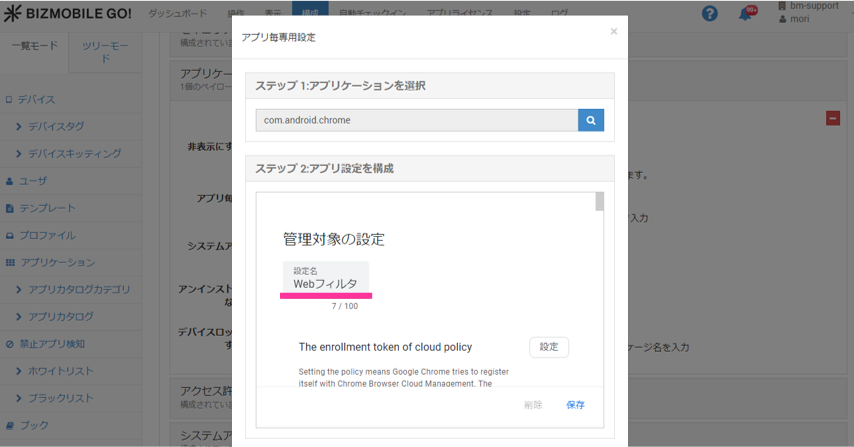The height and width of the screenshot is (447, 854).
Task: Click the 設定名 Webフィルタ field
Action: (326, 278)
